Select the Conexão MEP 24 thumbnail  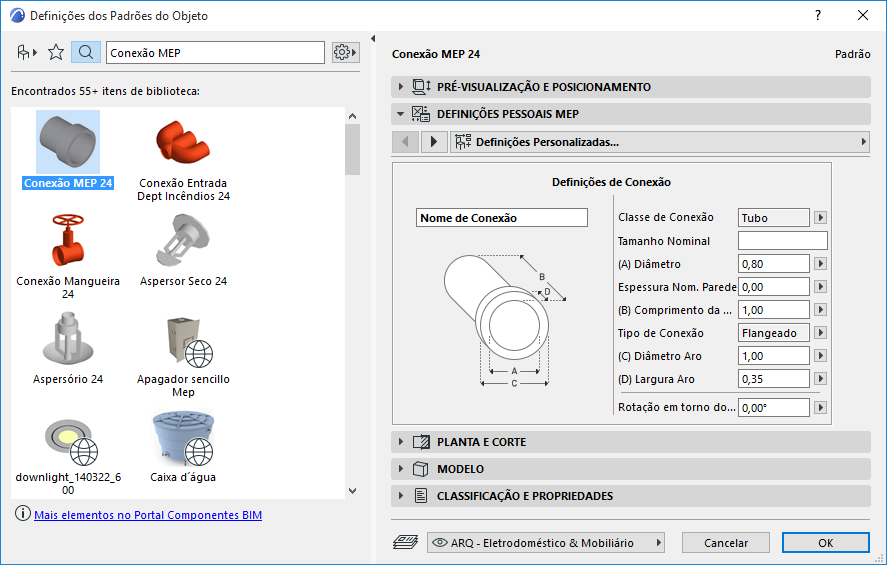(68, 142)
